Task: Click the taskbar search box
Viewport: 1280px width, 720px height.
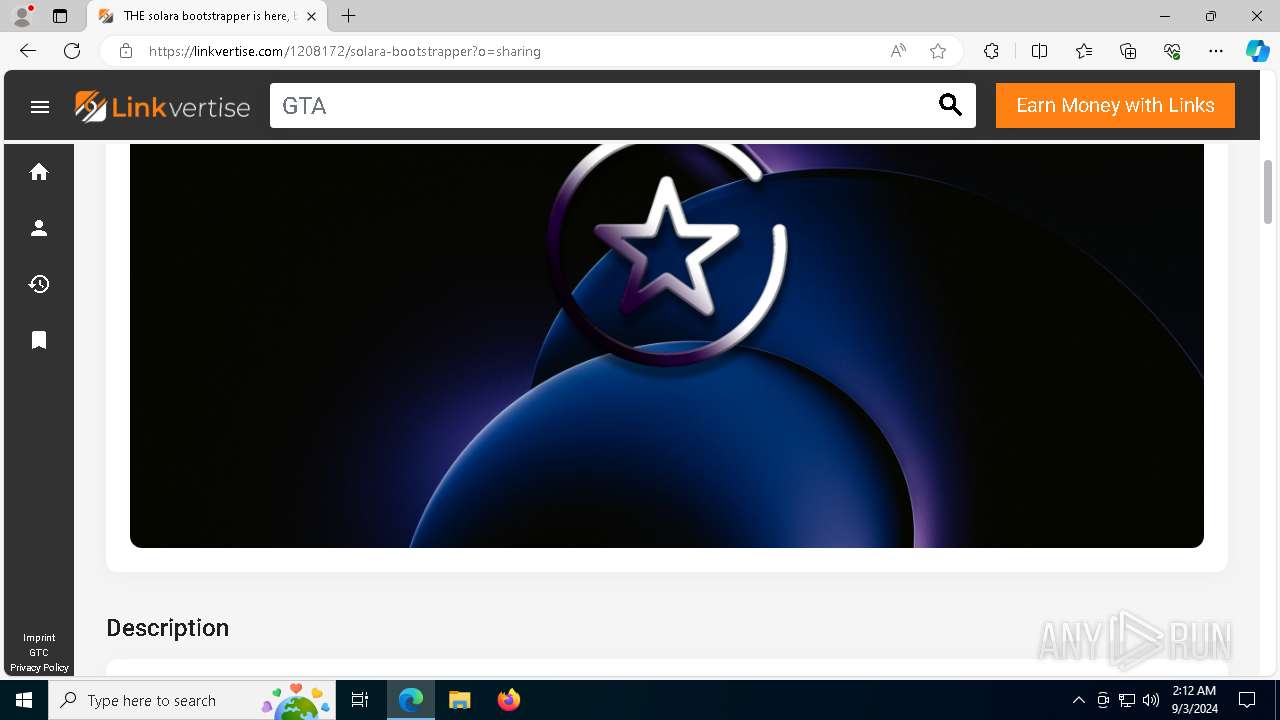Action: [192, 700]
